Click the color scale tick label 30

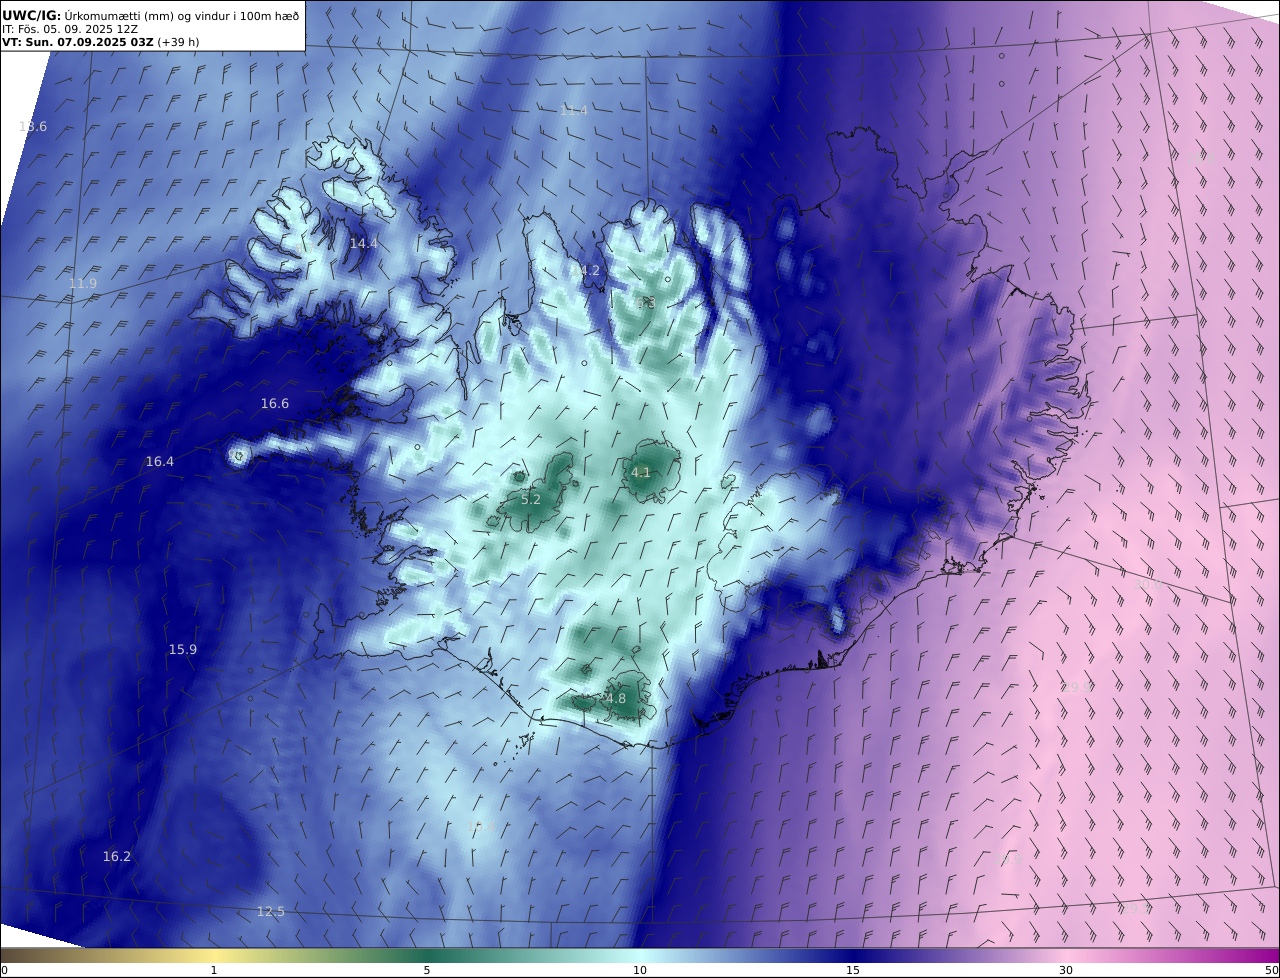pos(1066,970)
